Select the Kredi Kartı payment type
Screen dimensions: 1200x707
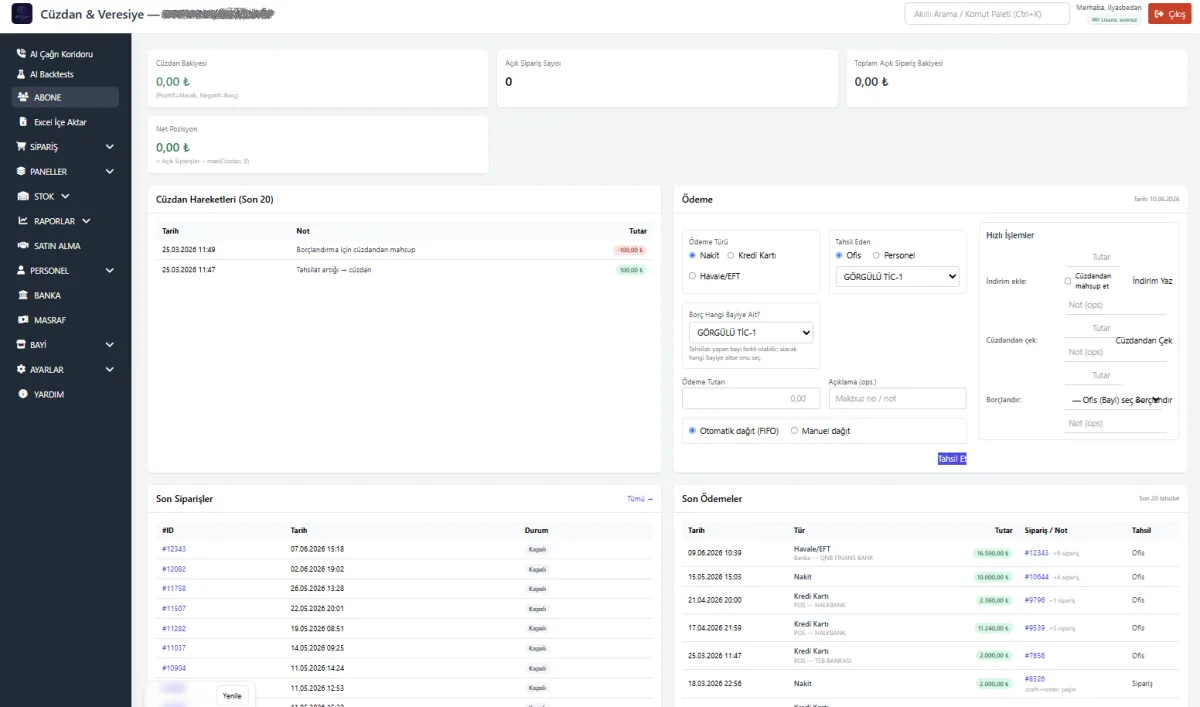pyautogui.click(x=731, y=255)
